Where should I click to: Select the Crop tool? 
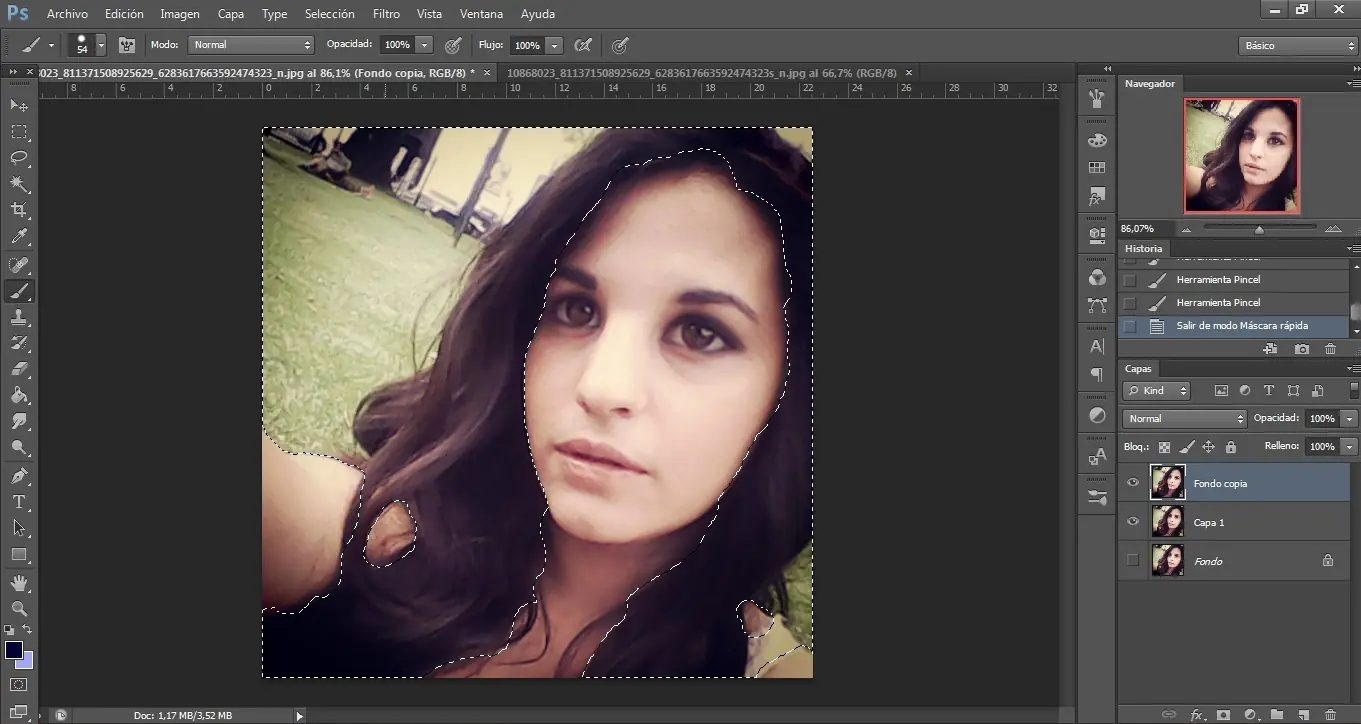(19, 211)
